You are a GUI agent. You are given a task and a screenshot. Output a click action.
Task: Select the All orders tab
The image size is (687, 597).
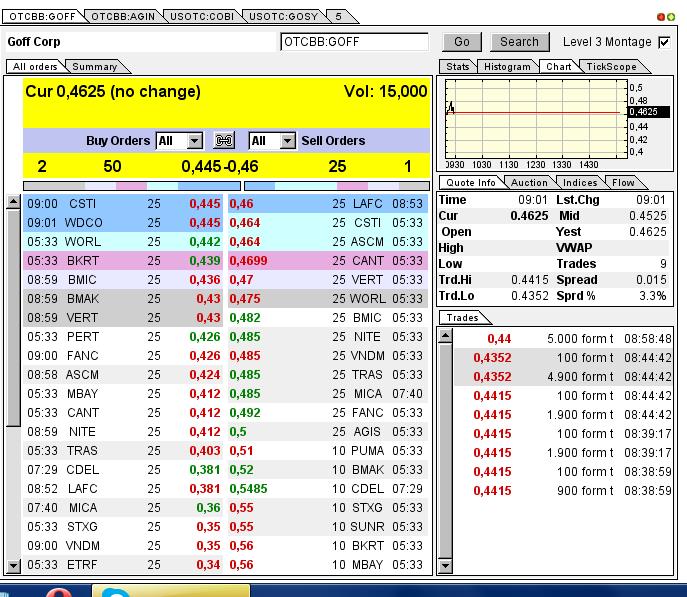coord(35,67)
